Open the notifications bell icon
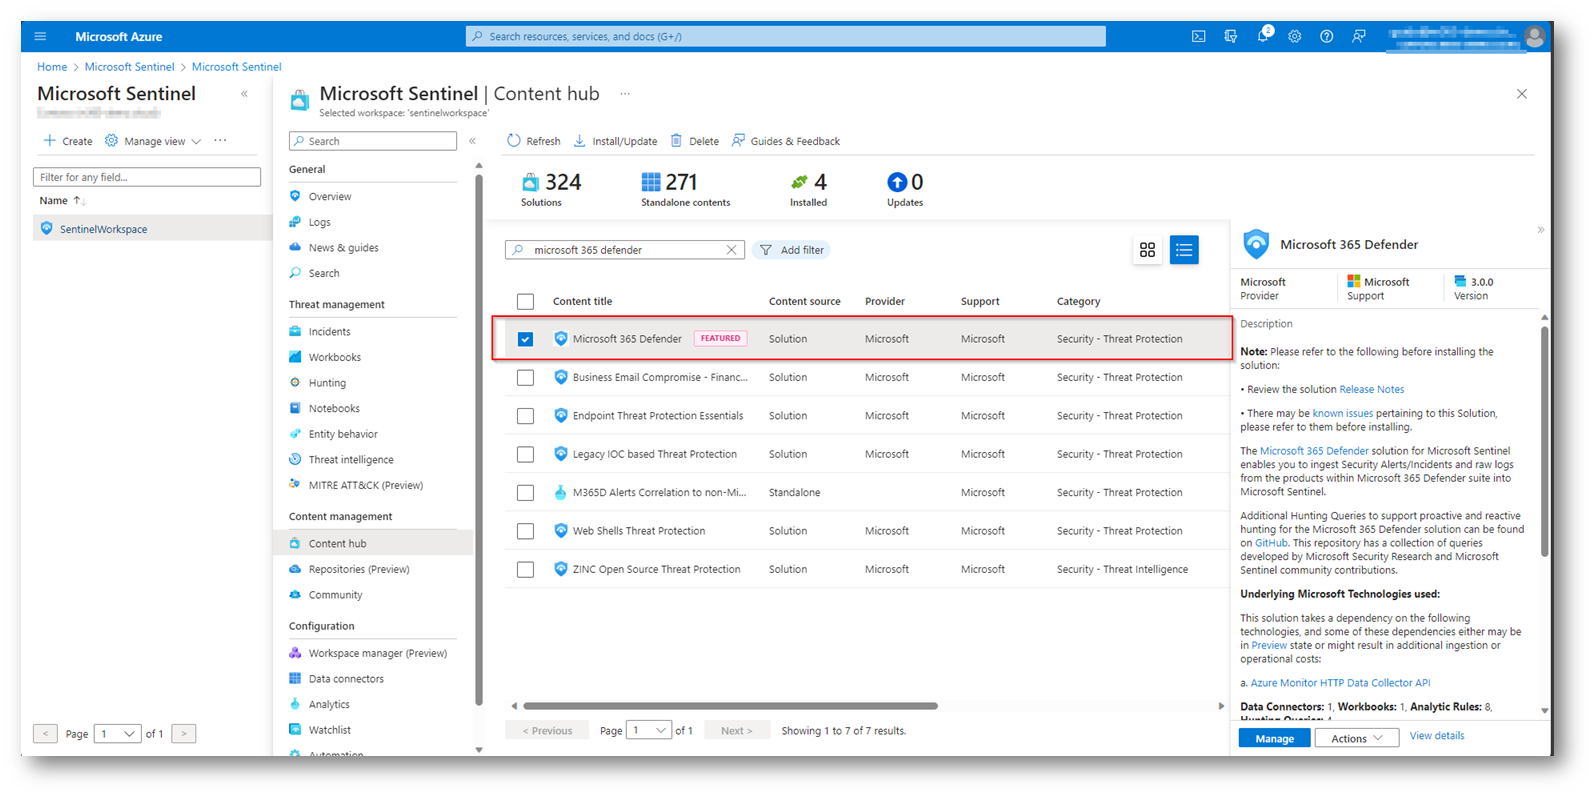The height and width of the screenshot is (798, 1596). (1262, 36)
